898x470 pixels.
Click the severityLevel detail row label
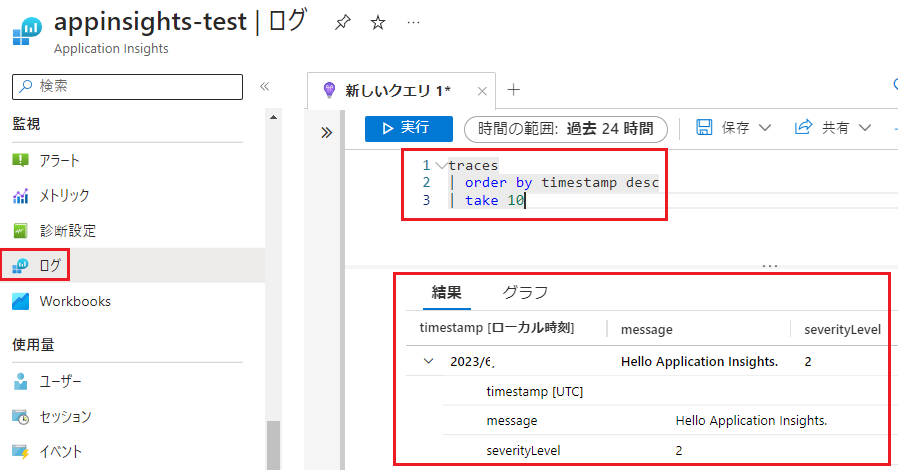pyautogui.click(x=523, y=451)
